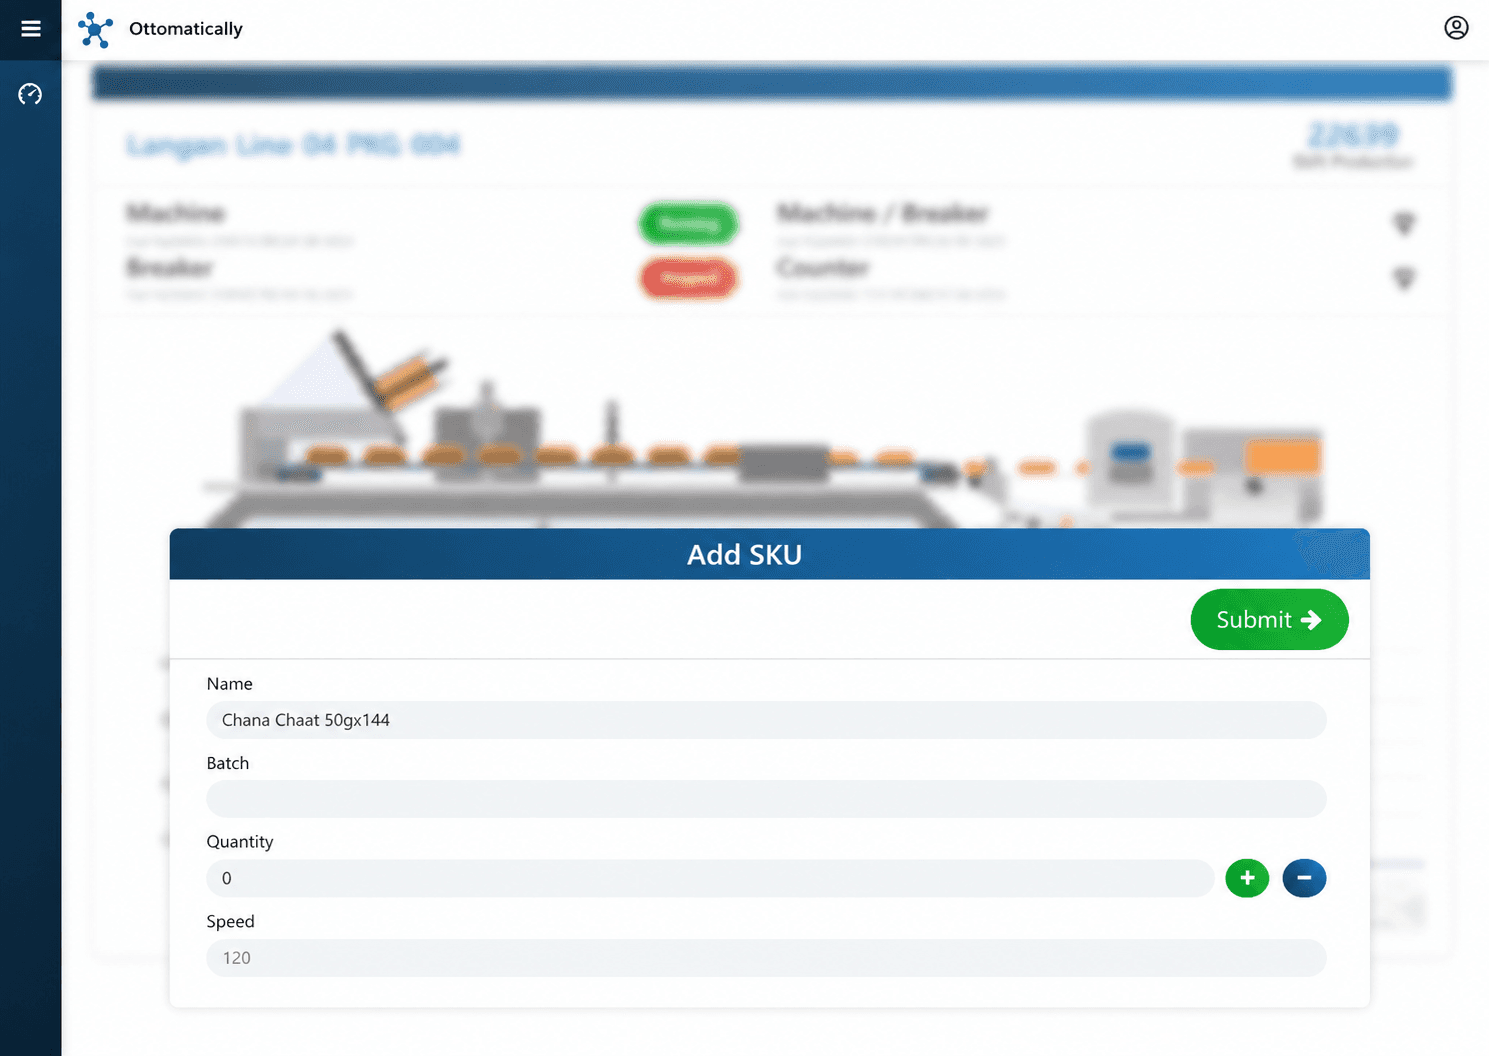
Task: Click the Quantity label text
Action: click(x=240, y=842)
